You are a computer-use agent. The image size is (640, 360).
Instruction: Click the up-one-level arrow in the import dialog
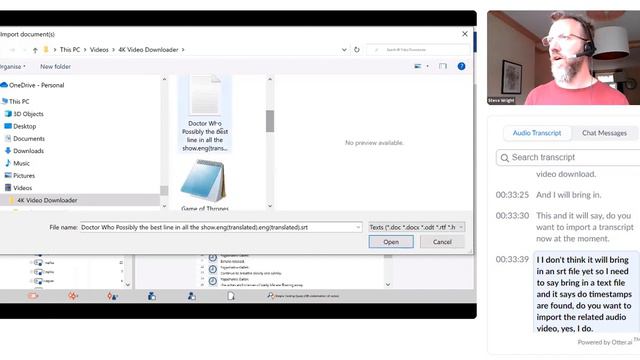pyautogui.click(x=35, y=50)
